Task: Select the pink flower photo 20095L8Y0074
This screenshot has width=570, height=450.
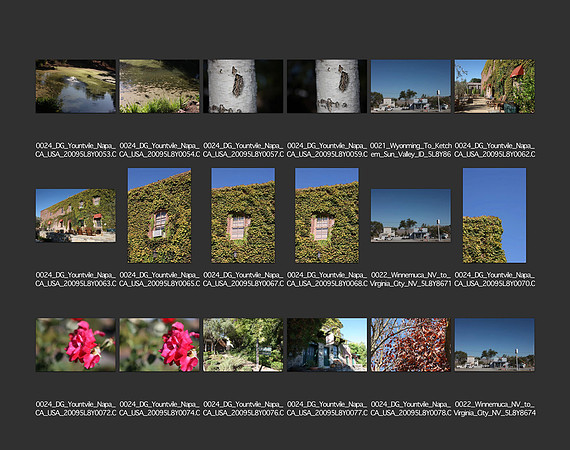Action: pos(159,345)
